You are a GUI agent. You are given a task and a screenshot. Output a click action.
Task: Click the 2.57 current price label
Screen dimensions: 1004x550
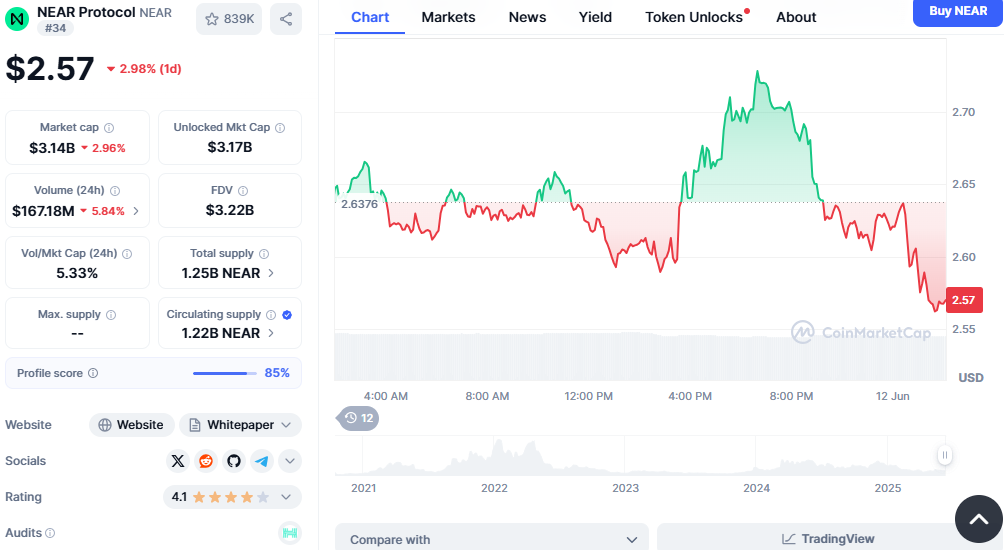[x=964, y=300]
